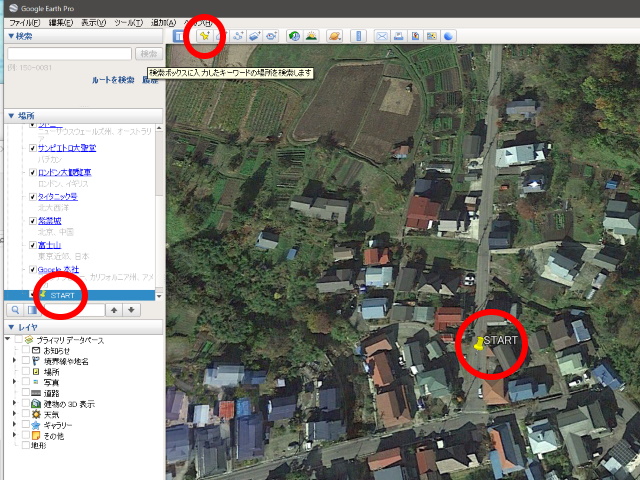Open the 紫禁城 place link
The image size is (640, 480).
click(49, 221)
